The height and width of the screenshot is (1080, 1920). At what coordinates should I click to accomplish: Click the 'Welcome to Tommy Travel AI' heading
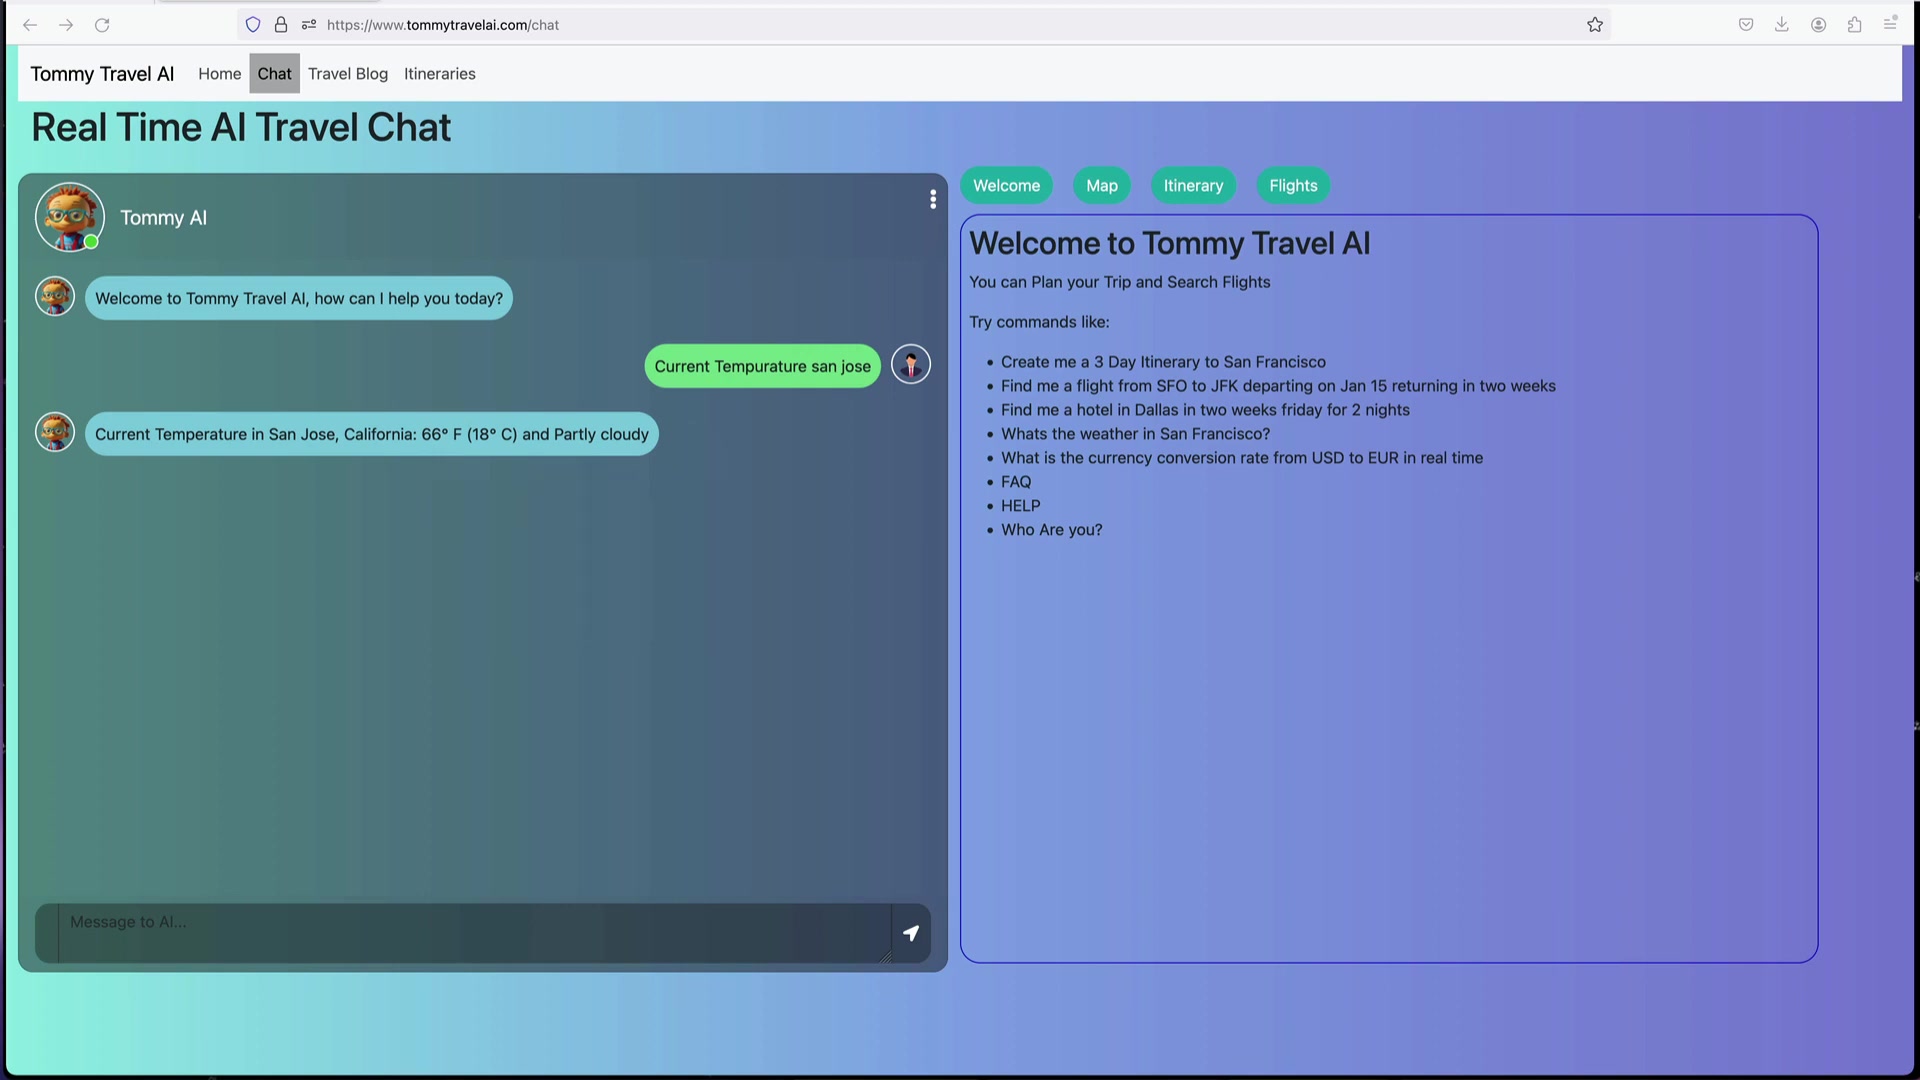[x=1170, y=243]
